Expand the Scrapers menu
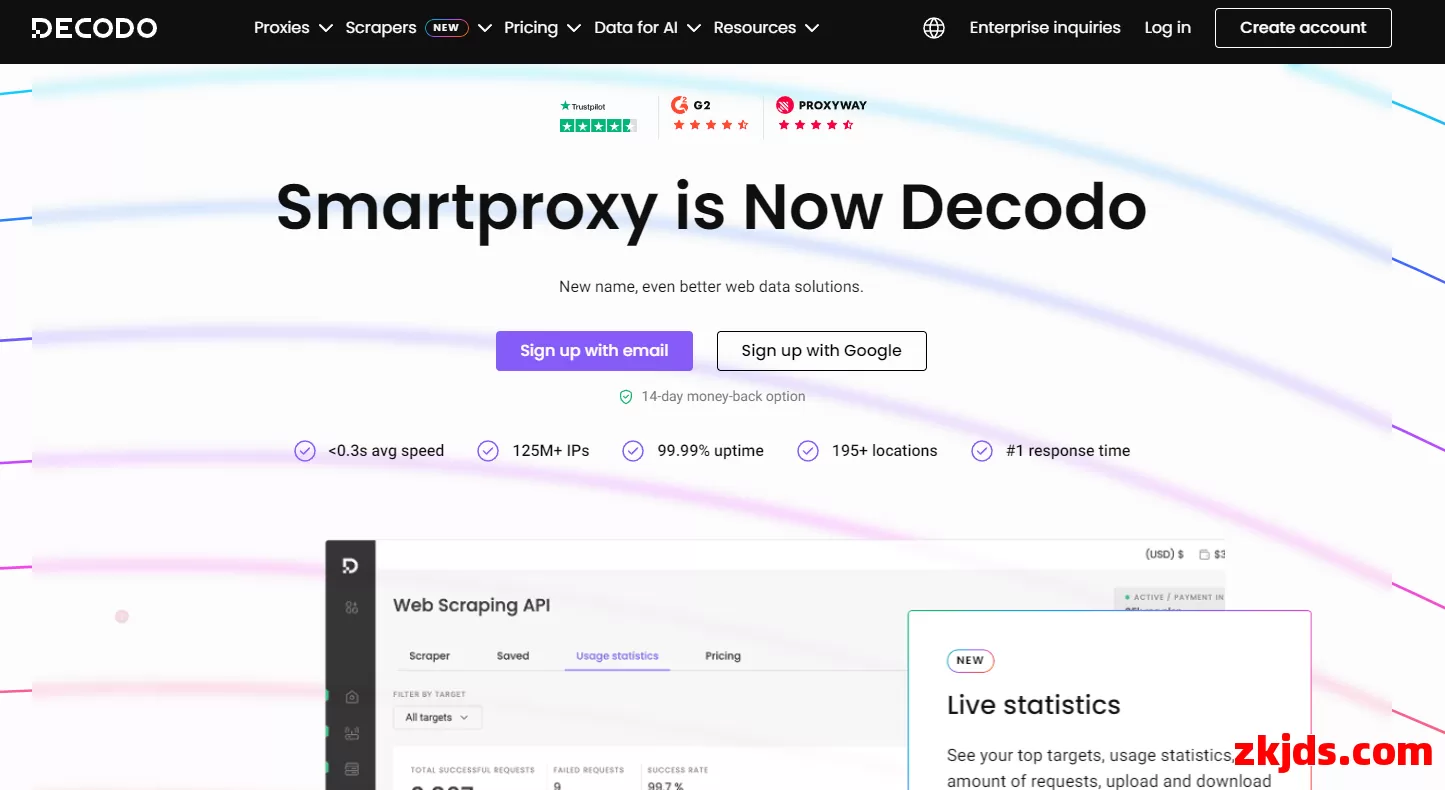 click(419, 28)
